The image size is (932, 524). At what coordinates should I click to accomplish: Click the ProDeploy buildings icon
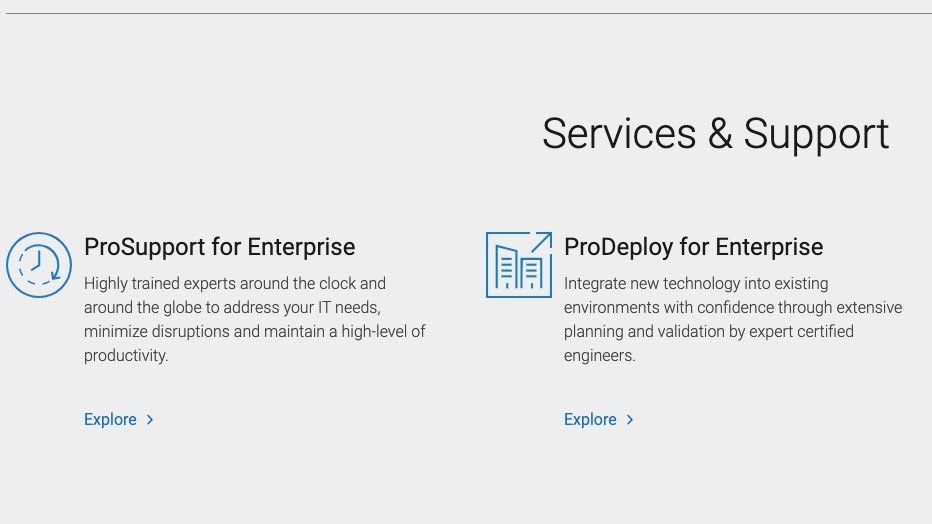518,265
